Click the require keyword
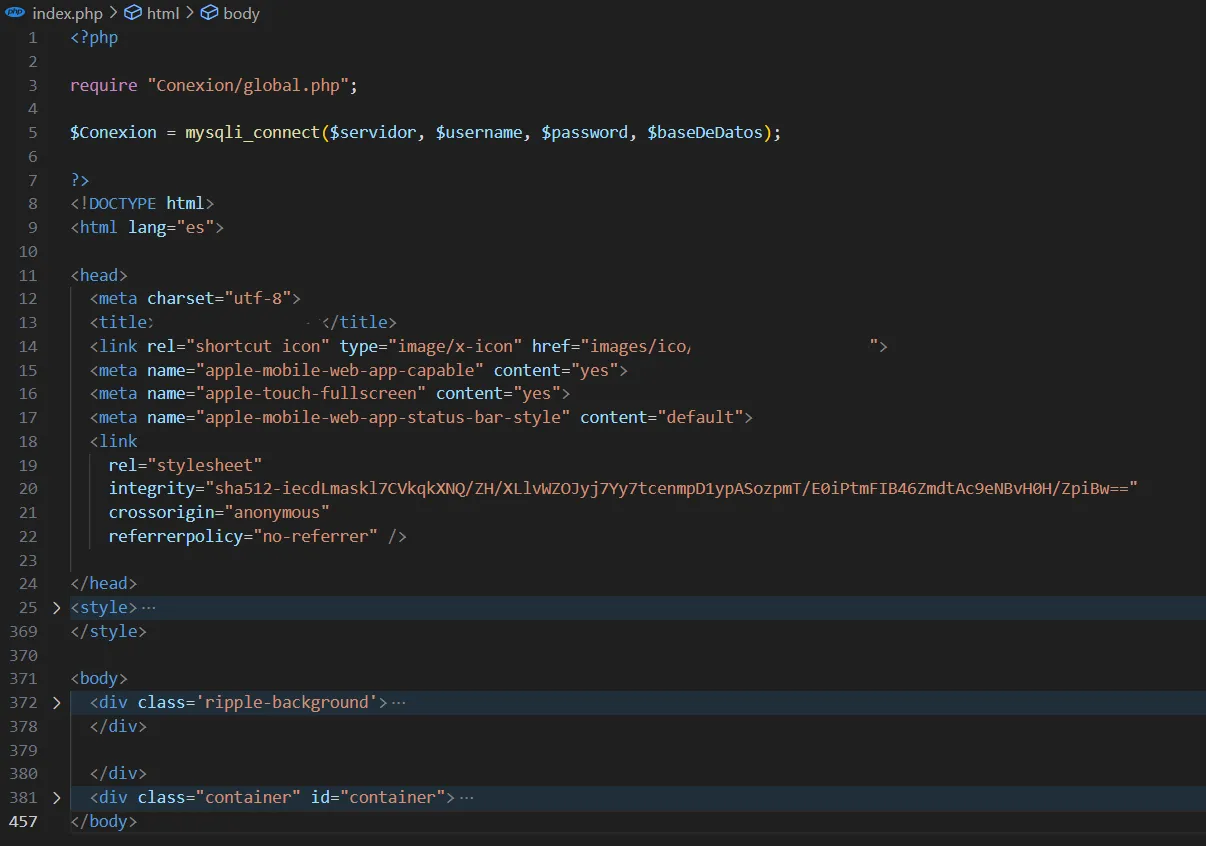This screenshot has height=846, width=1206. point(104,85)
